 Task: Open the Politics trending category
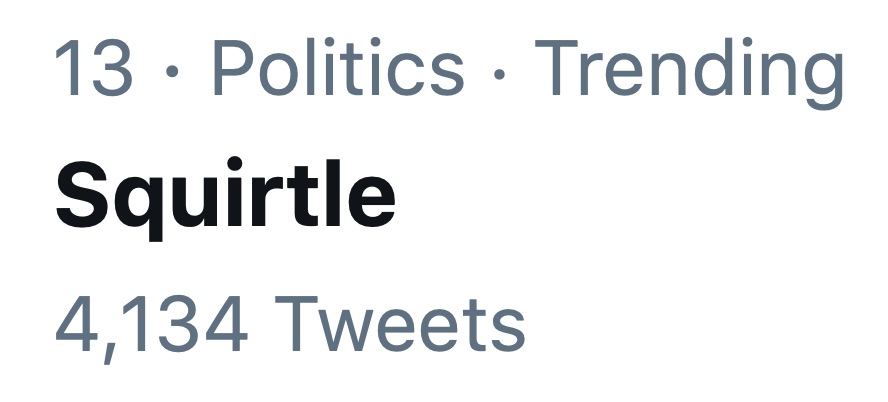click(337, 70)
